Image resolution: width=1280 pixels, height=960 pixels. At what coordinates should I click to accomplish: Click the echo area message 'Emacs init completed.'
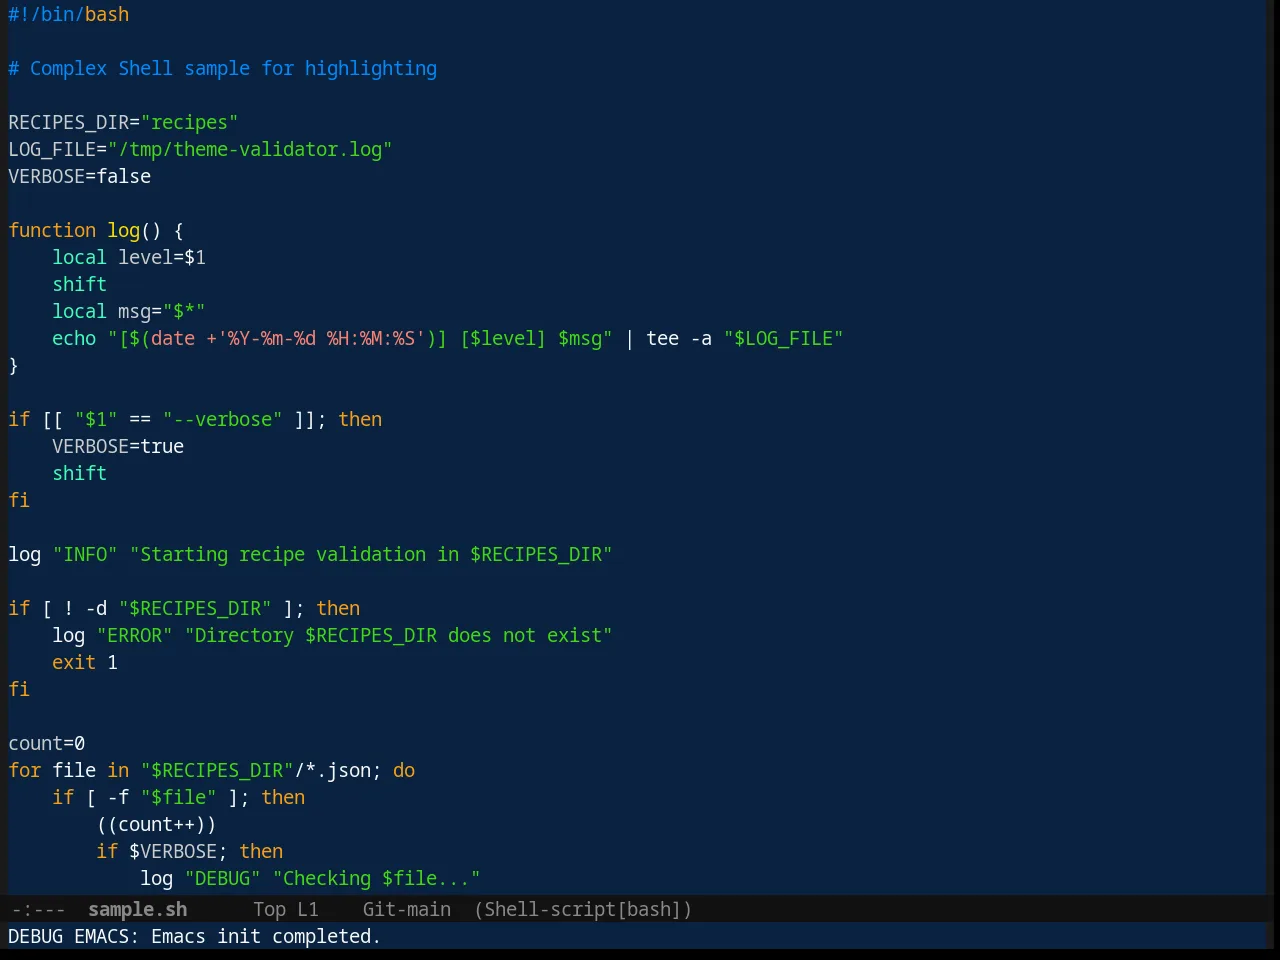266,936
